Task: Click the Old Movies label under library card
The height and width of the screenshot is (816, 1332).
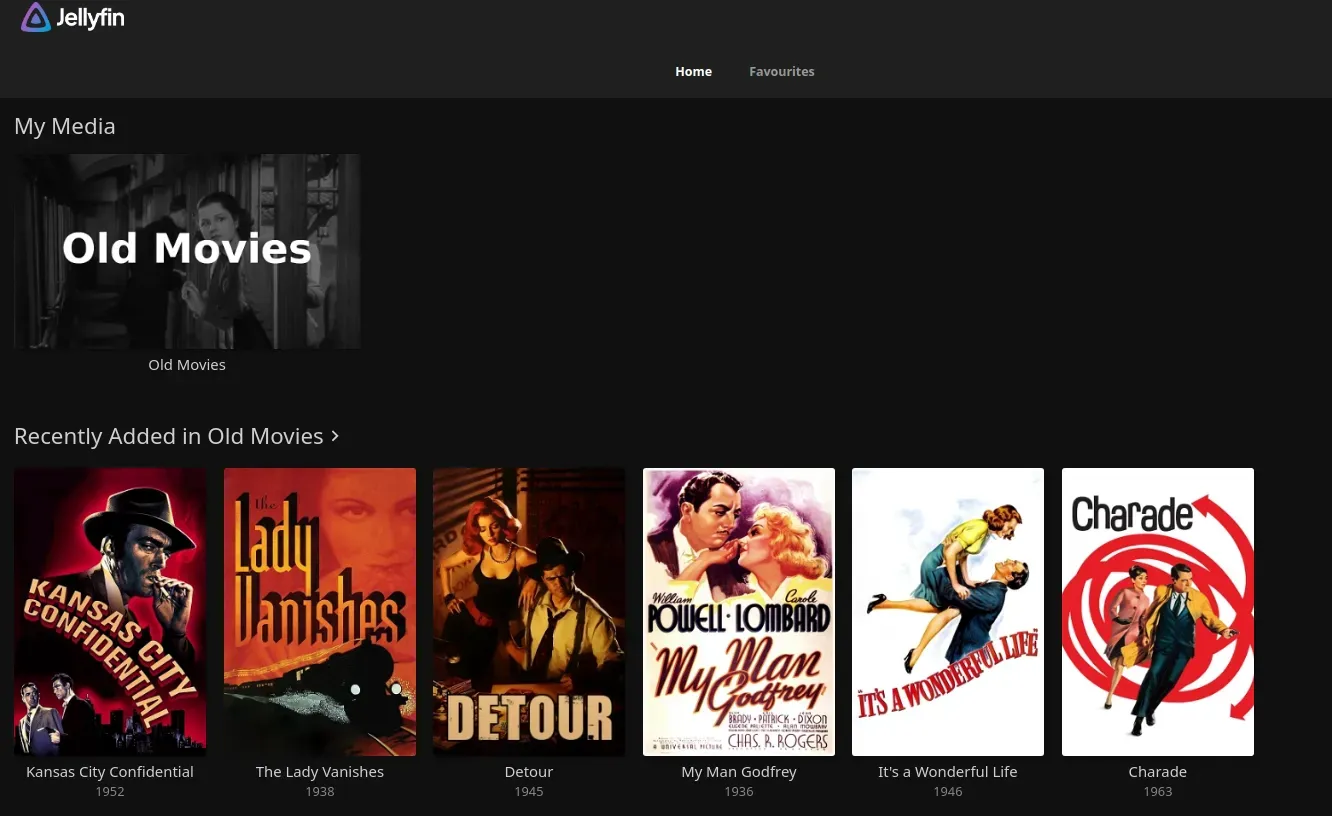Action: 187,365
